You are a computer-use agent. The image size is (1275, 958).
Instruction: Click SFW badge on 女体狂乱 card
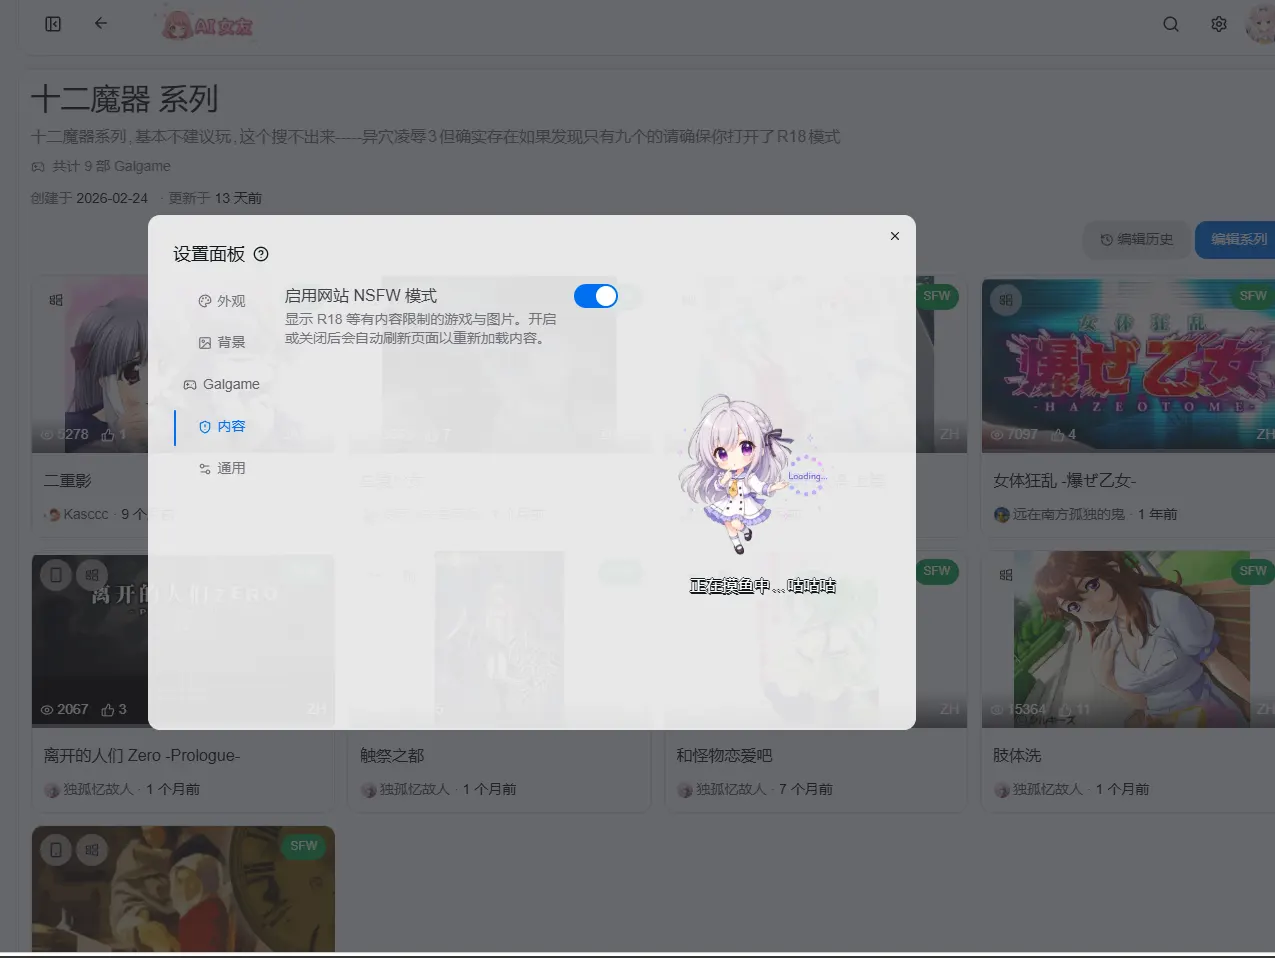[1253, 296]
